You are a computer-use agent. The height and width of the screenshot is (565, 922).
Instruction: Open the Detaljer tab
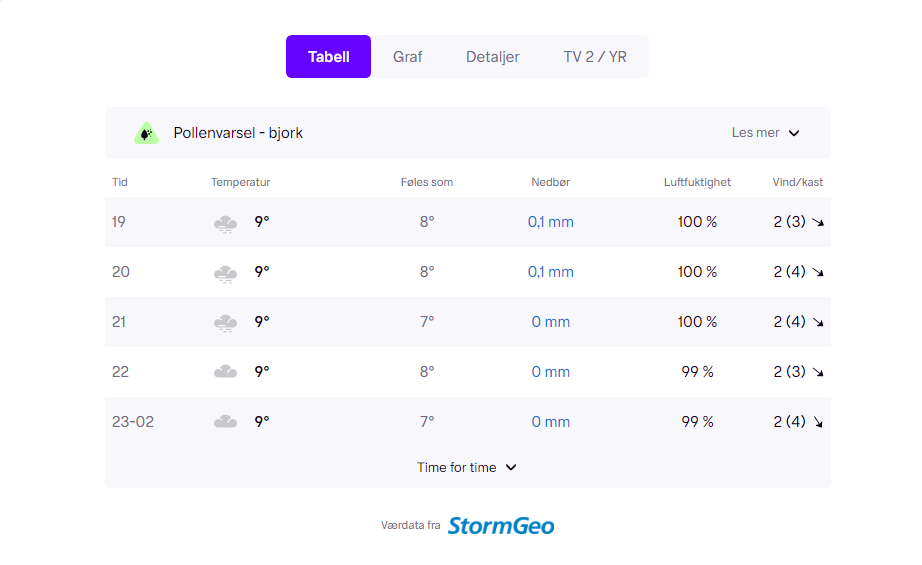pos(493,56)
